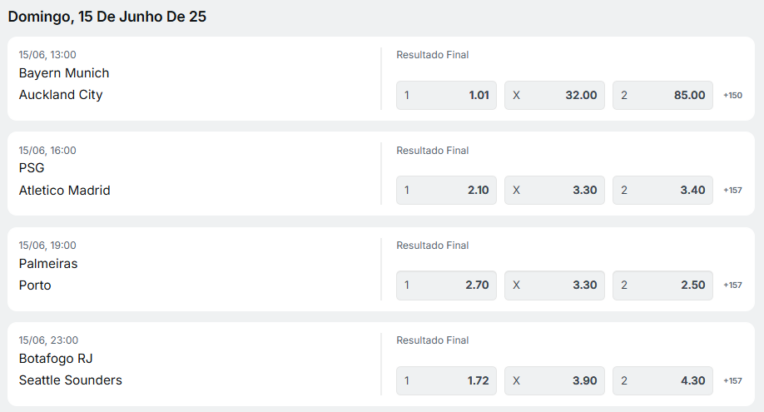Open the Palmeiras team name link
764x412 pixels.
coord(48,263)
